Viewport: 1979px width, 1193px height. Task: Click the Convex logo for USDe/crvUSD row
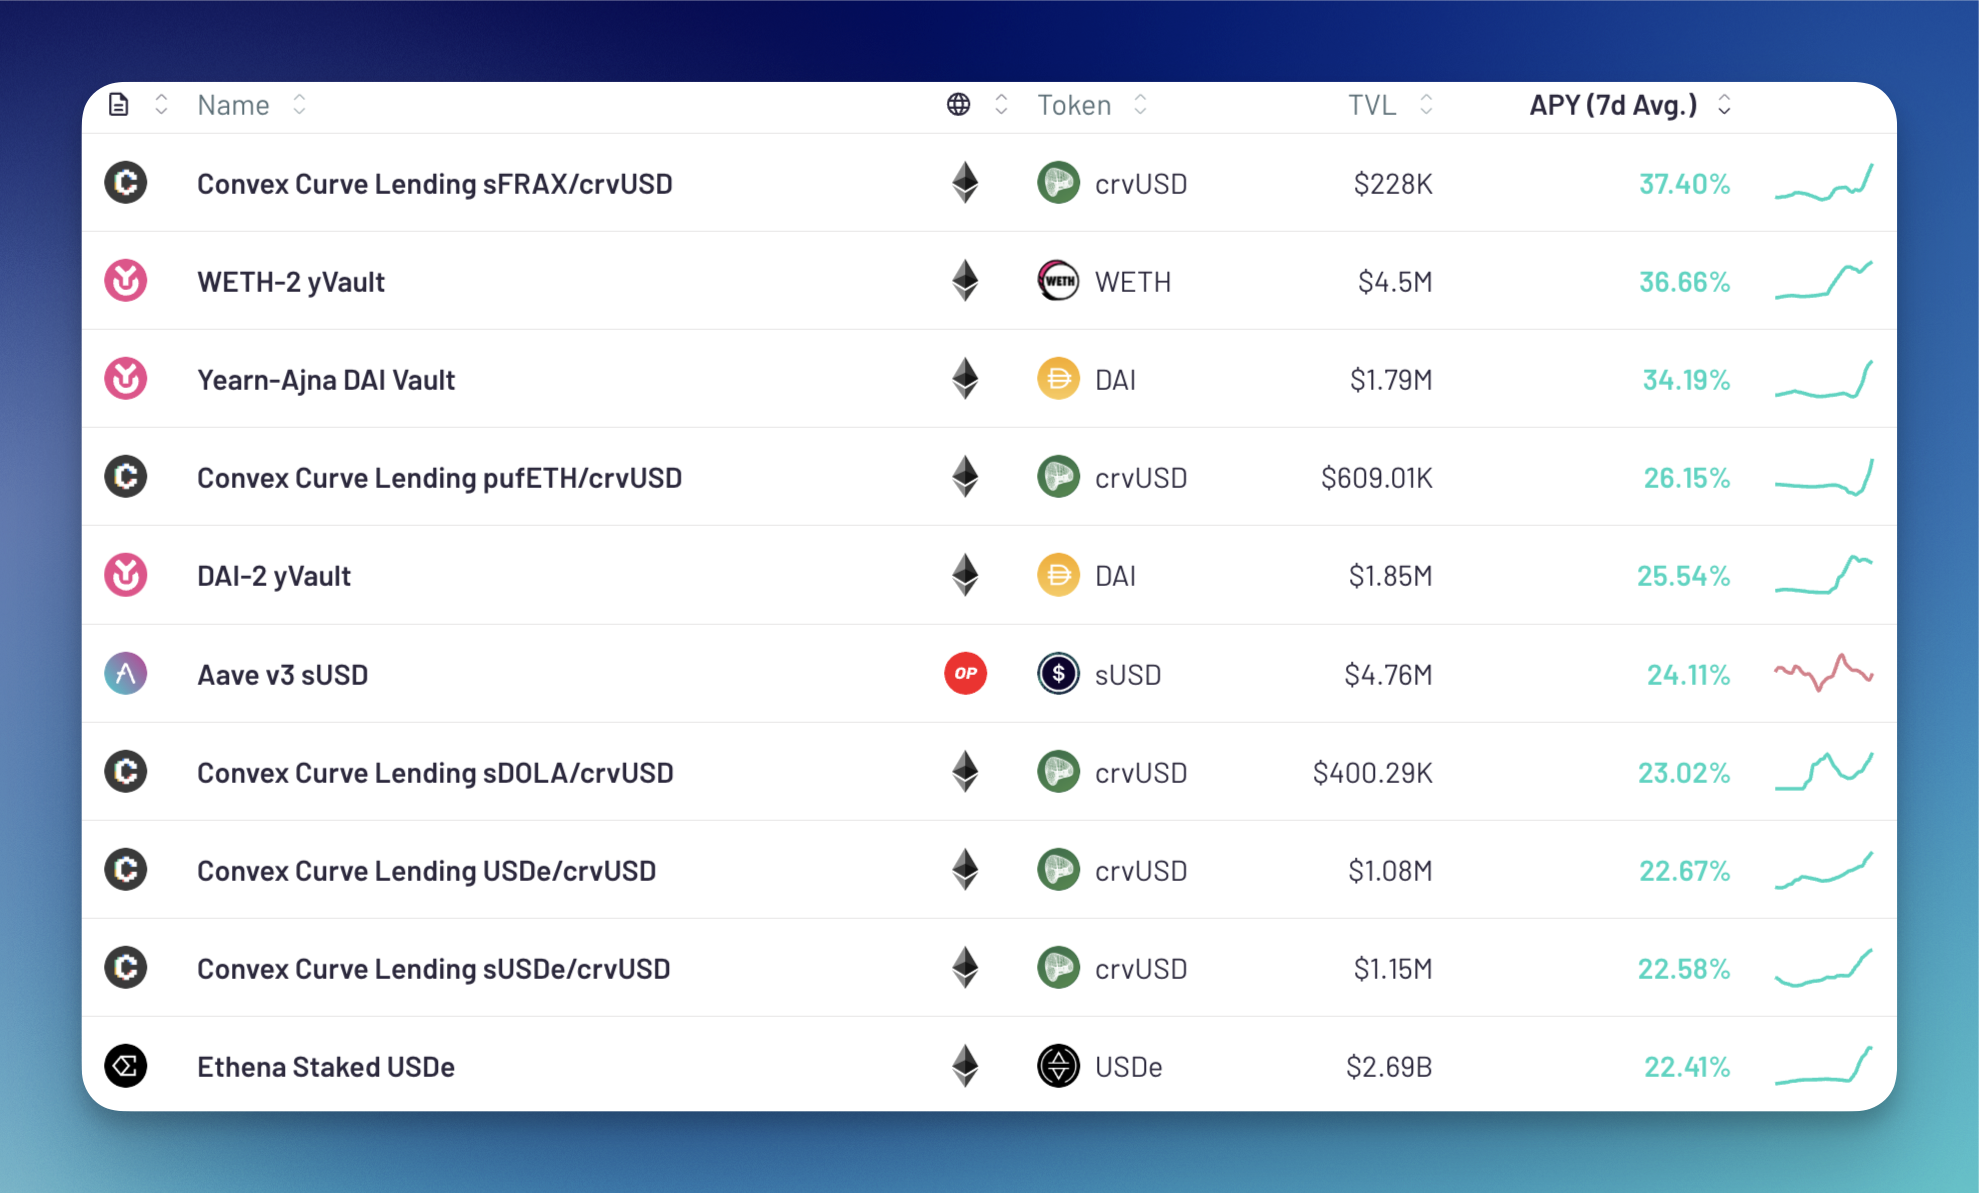tap(126, 870)
